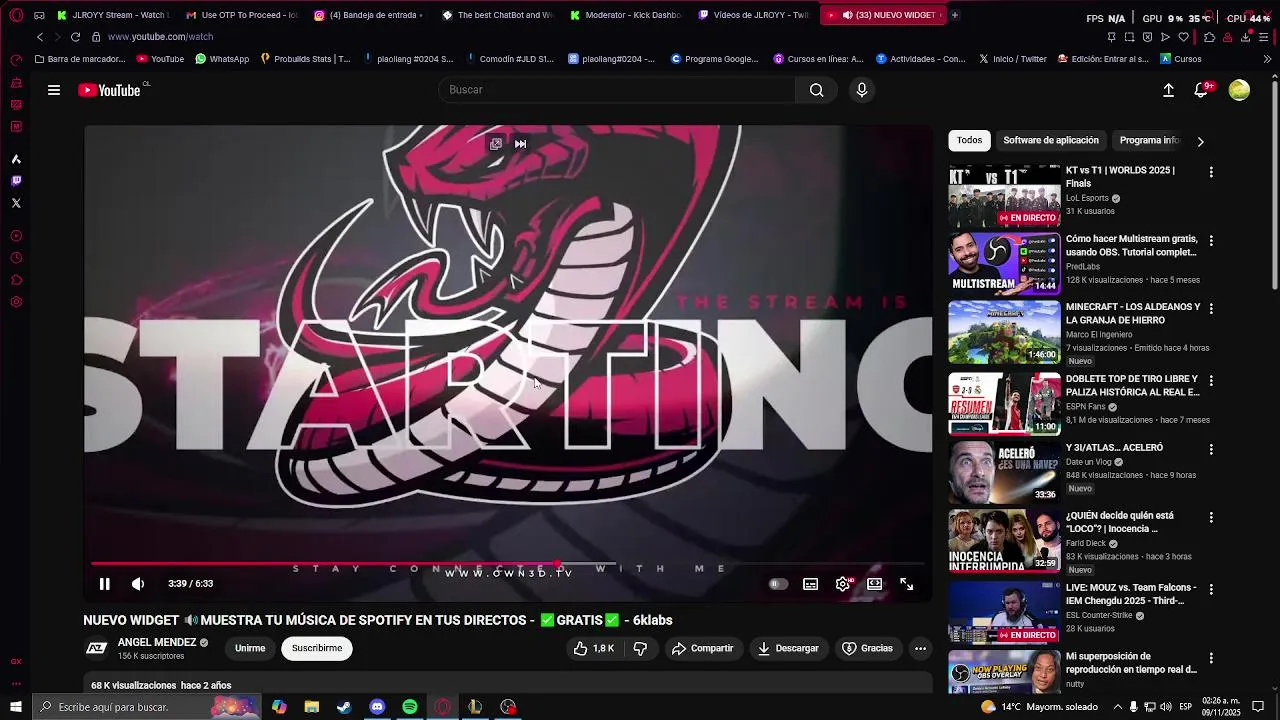
Task: Switch to theater mode view
Action: 875,584
